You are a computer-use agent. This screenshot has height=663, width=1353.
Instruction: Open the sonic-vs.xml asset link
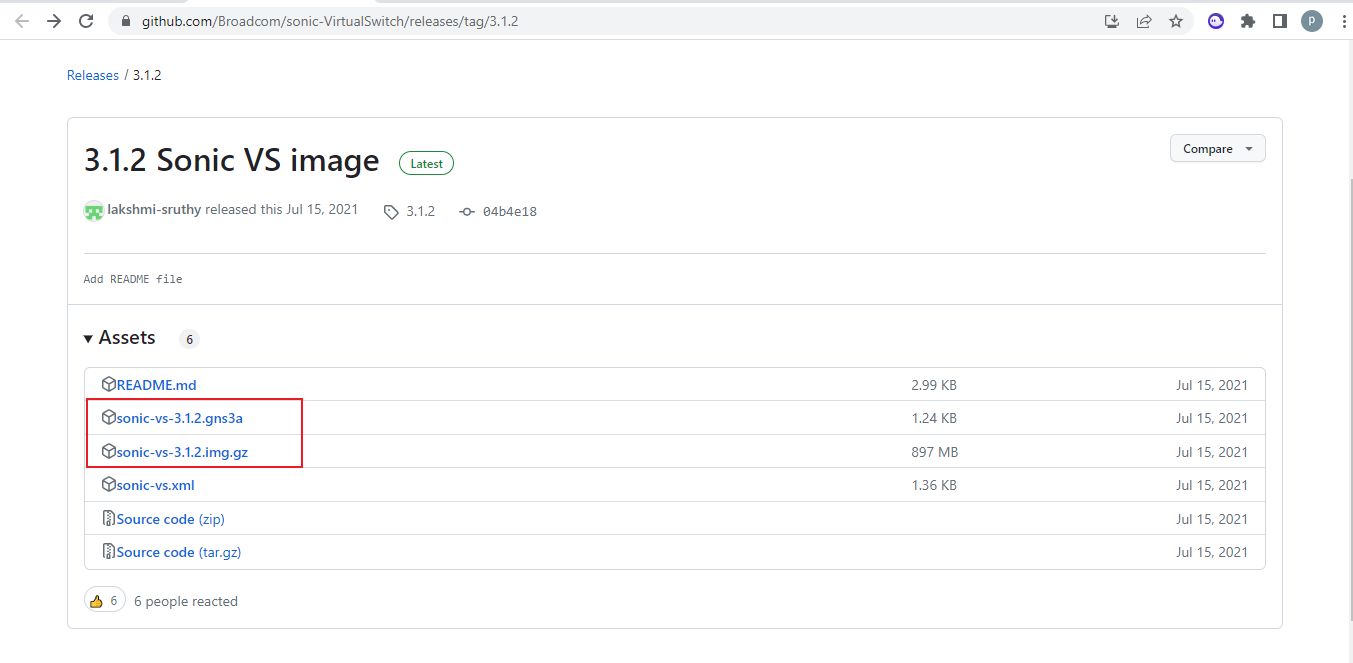click(155, 484)
